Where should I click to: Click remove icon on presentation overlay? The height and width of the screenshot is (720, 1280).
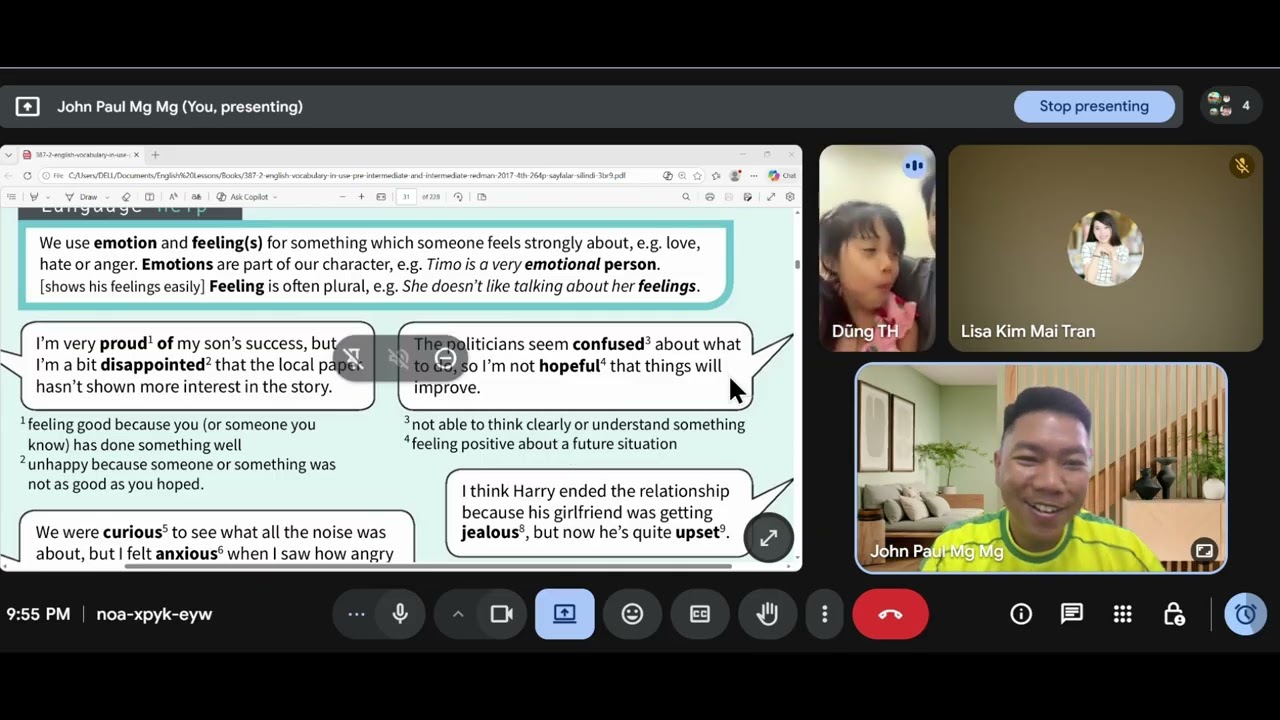446,357
